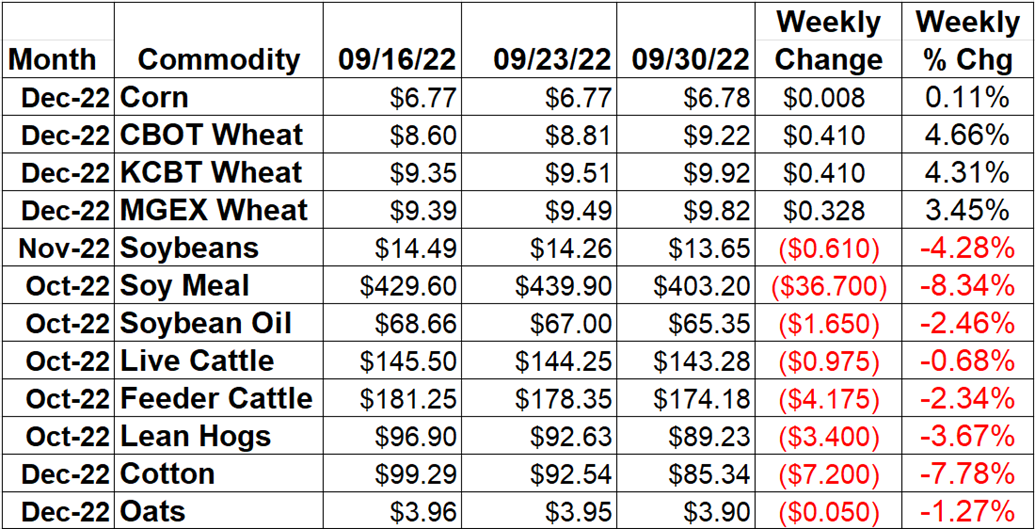Click the KCBT Wheat $9.92 price cell

687,172
